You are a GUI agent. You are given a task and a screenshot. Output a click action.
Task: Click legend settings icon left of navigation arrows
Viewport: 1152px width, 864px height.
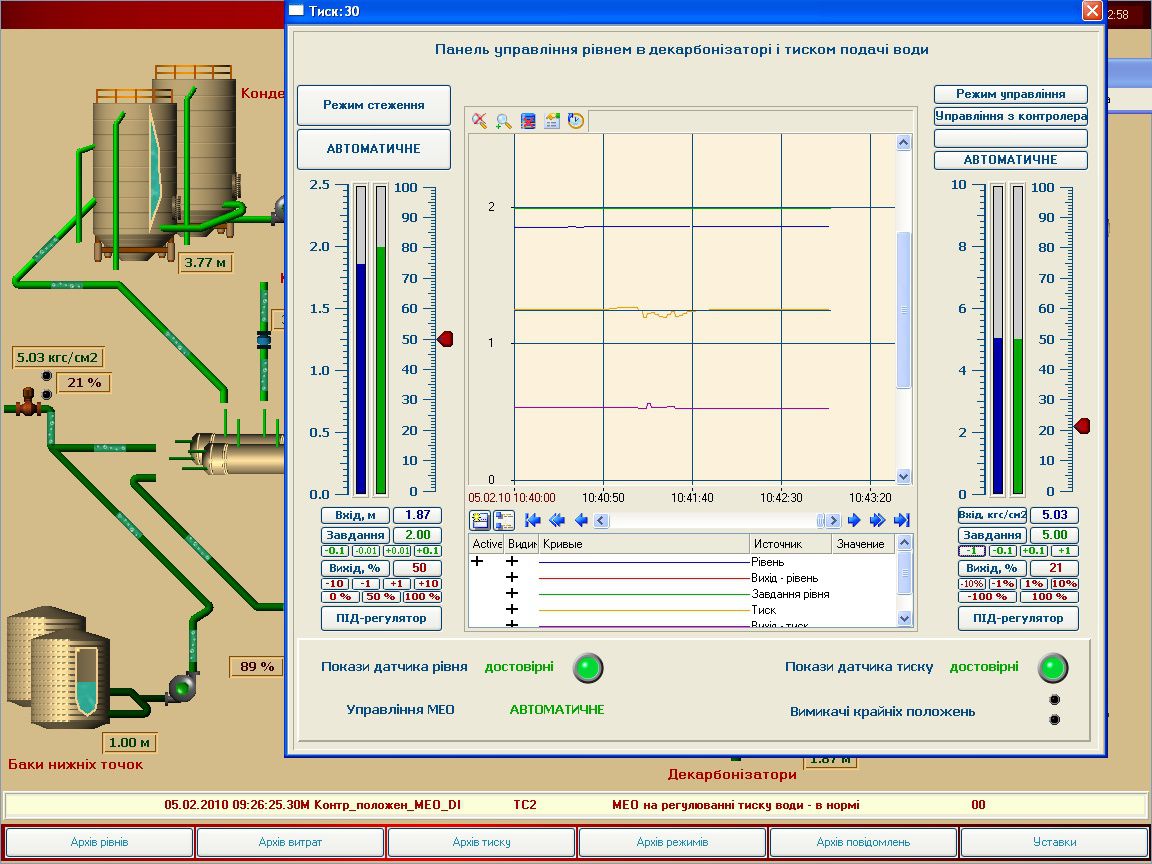coord(480,519)
